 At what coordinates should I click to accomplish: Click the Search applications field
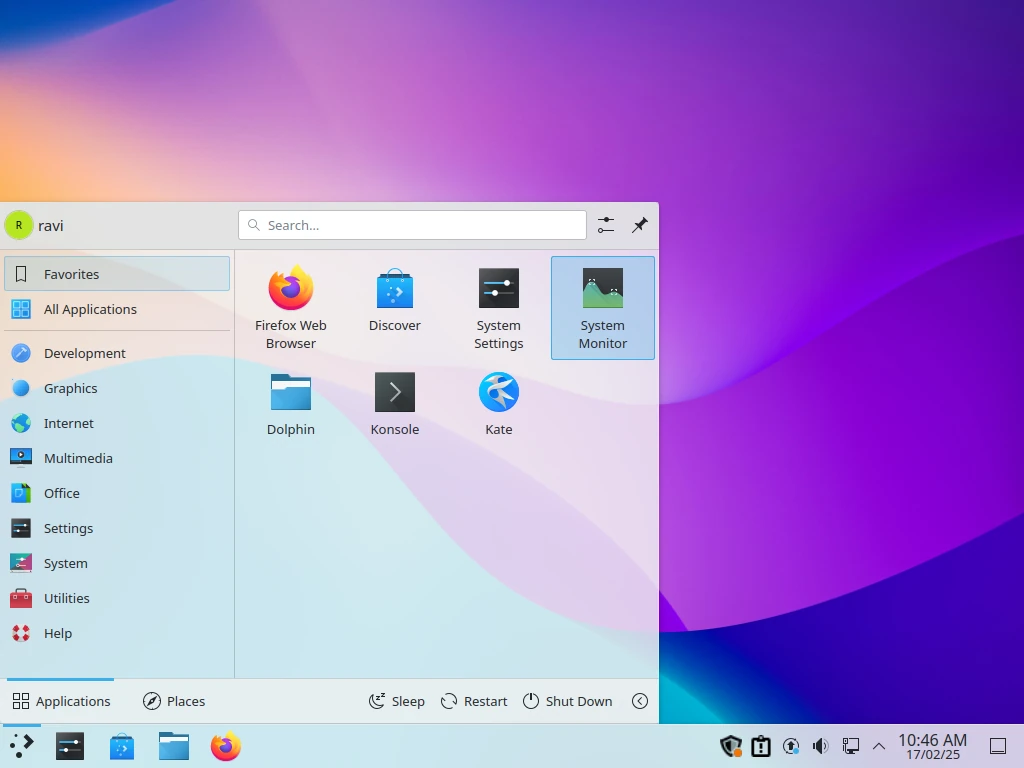coord(412,225)
